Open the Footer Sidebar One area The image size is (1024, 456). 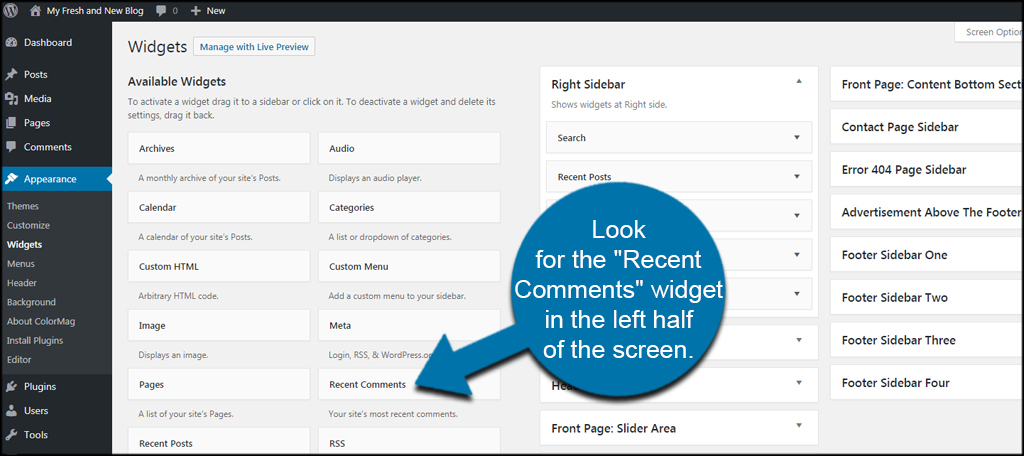click(x=894, y=255)
